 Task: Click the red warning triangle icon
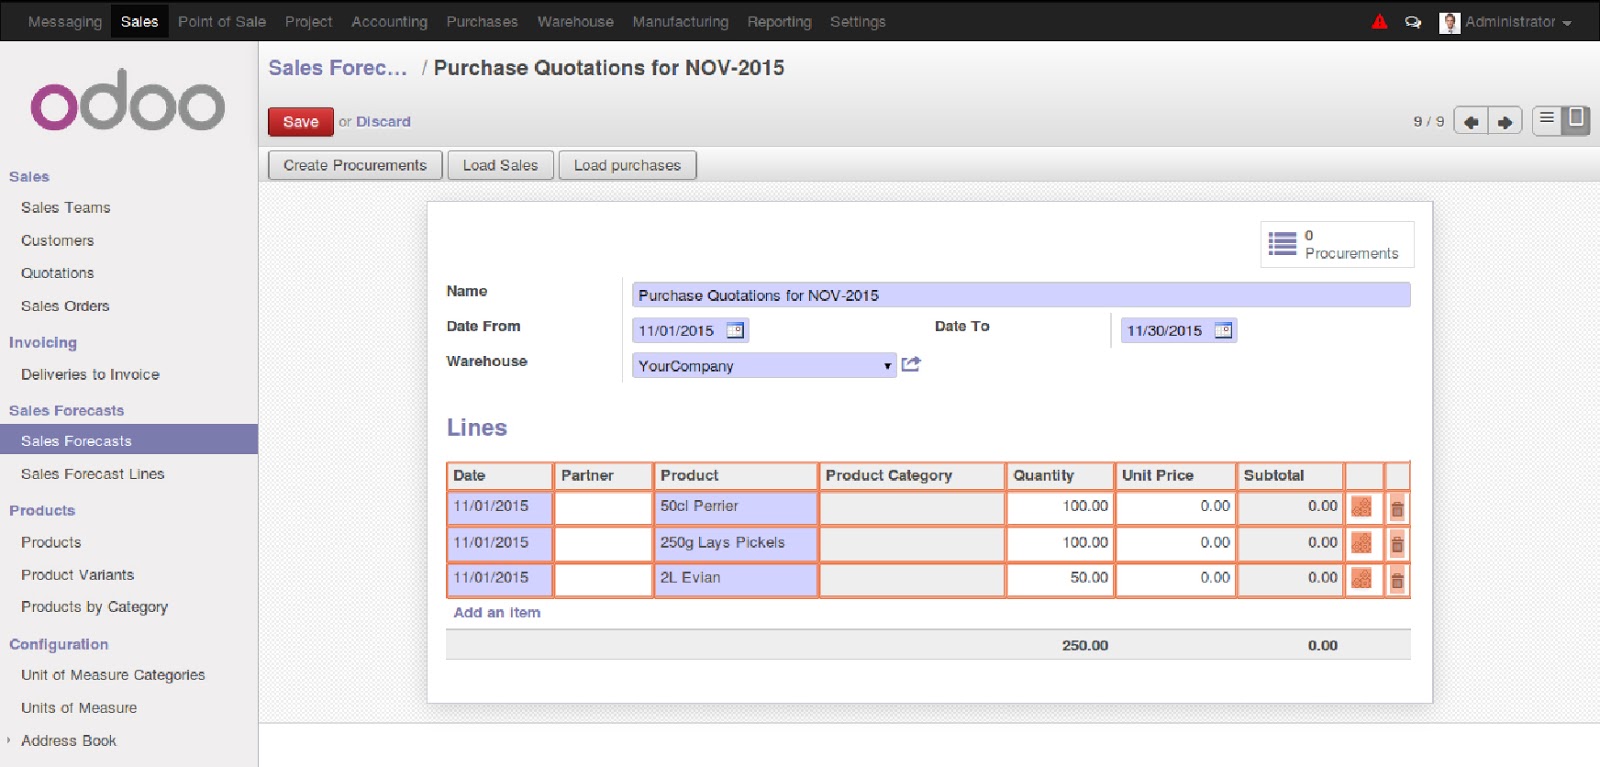[x=1379, y=21]
